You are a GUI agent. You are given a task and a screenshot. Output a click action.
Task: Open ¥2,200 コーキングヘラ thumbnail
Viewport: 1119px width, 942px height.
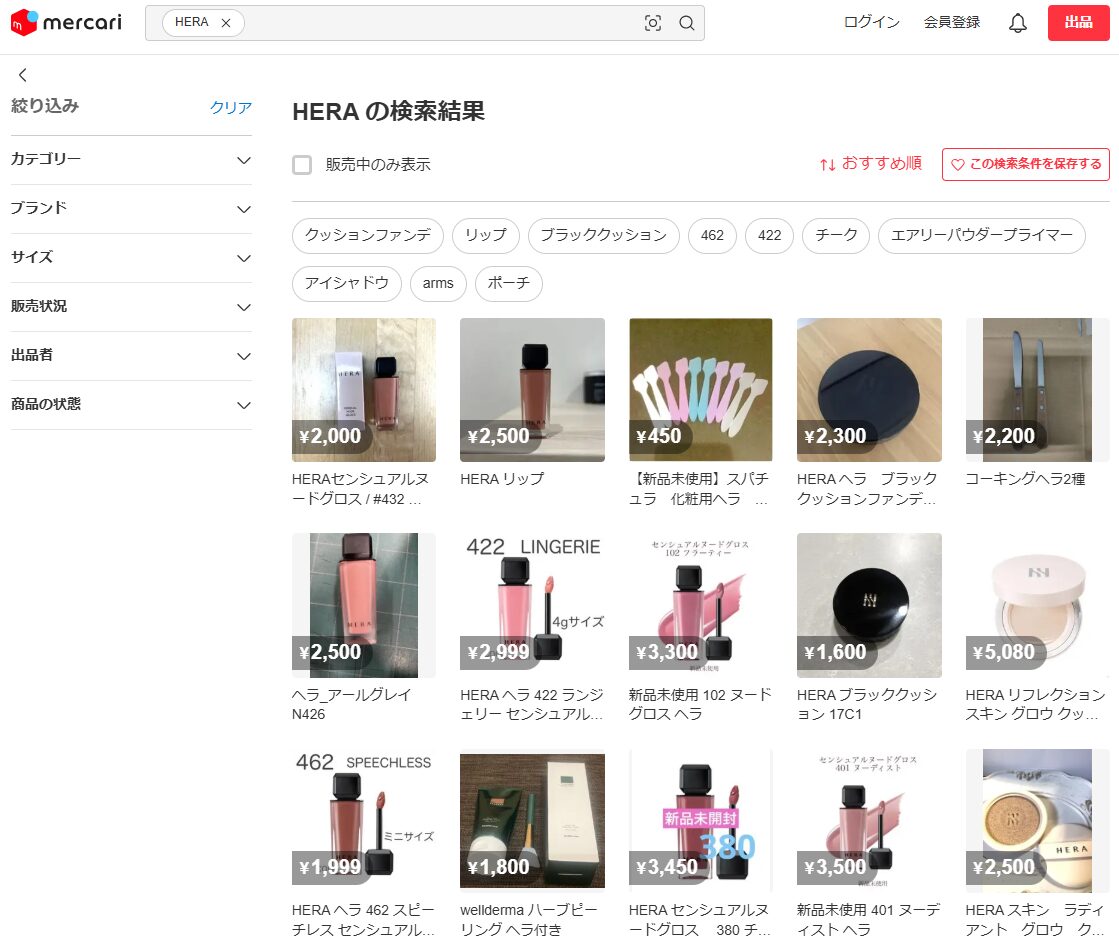(1038, 390)
